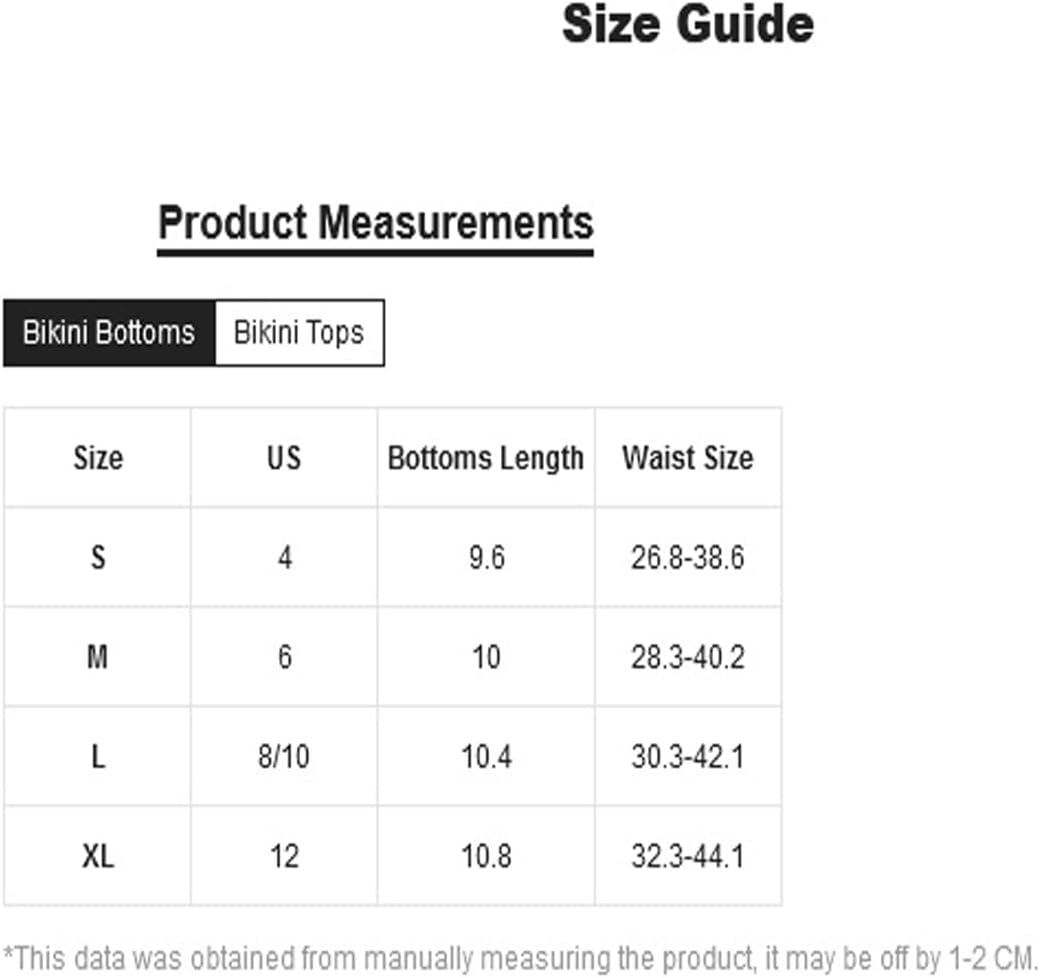Click the 26.8-38.6 waist size value
1040x978 pixels.
pyautogui.click(x=688, y=557)
